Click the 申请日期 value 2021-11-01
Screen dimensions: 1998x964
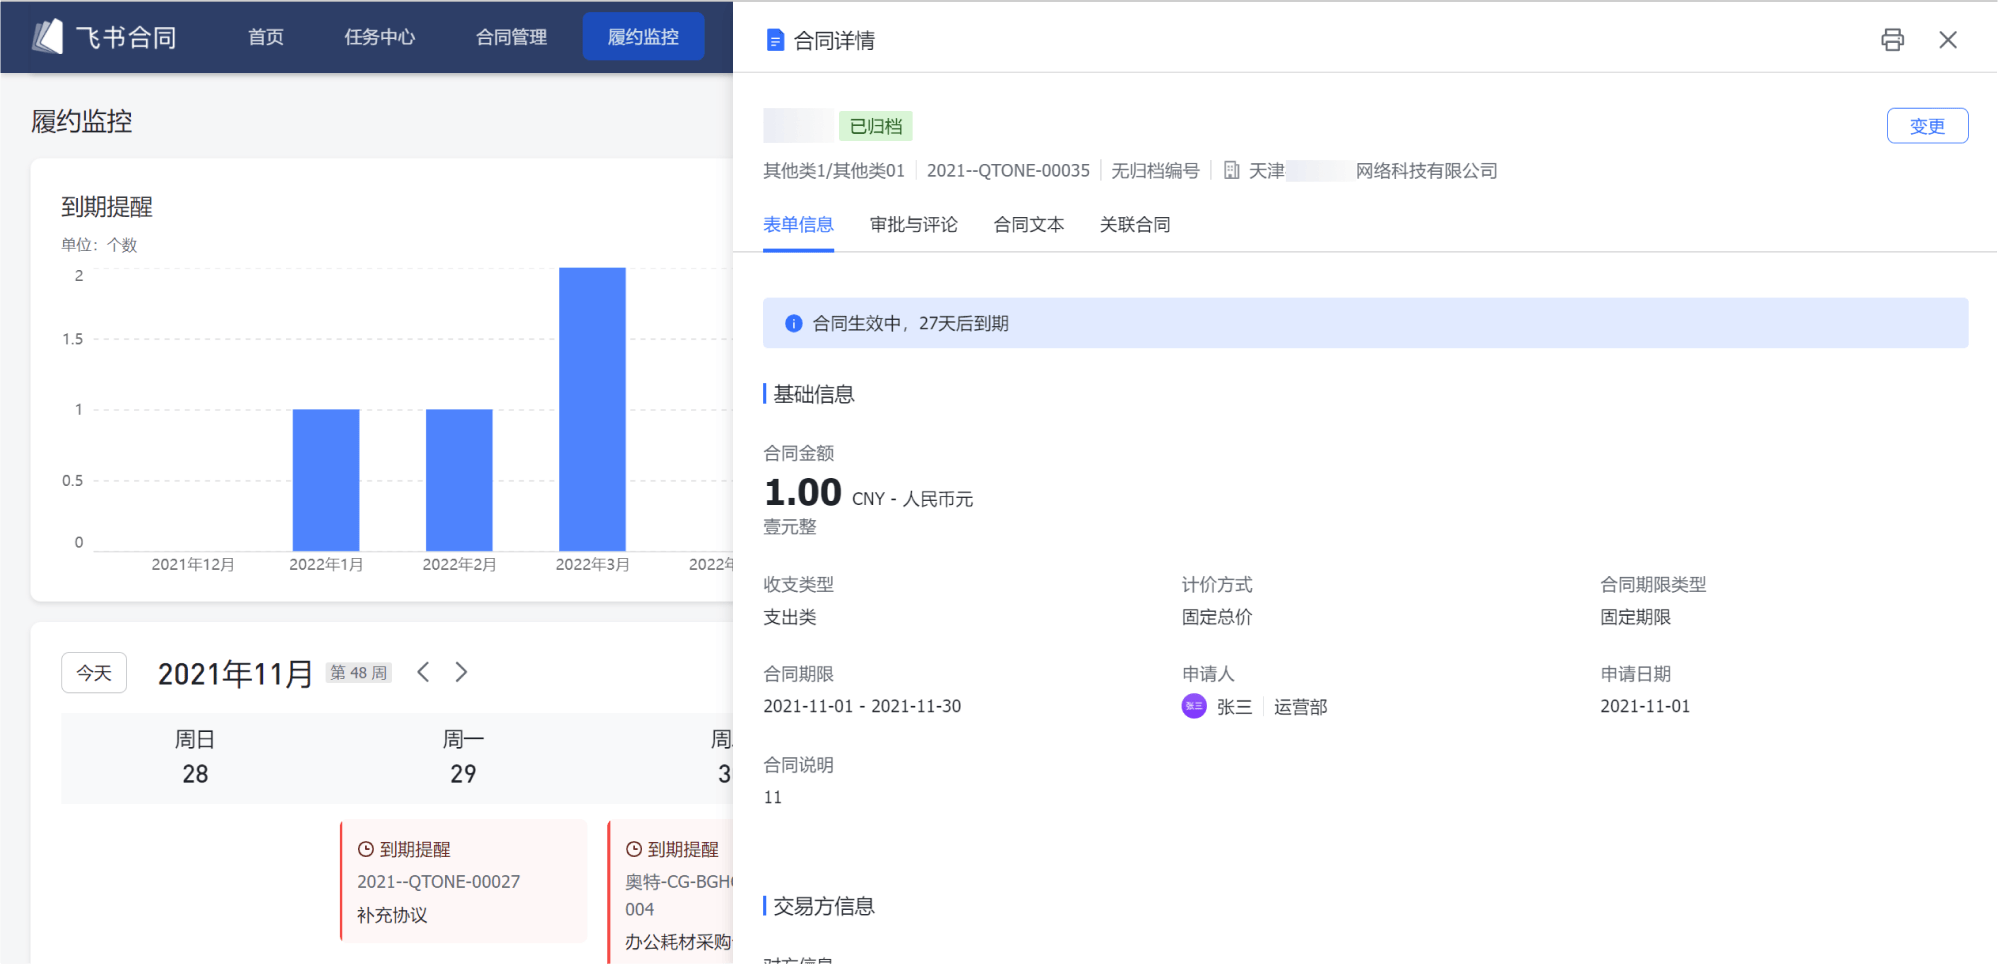click(1645, 706)
